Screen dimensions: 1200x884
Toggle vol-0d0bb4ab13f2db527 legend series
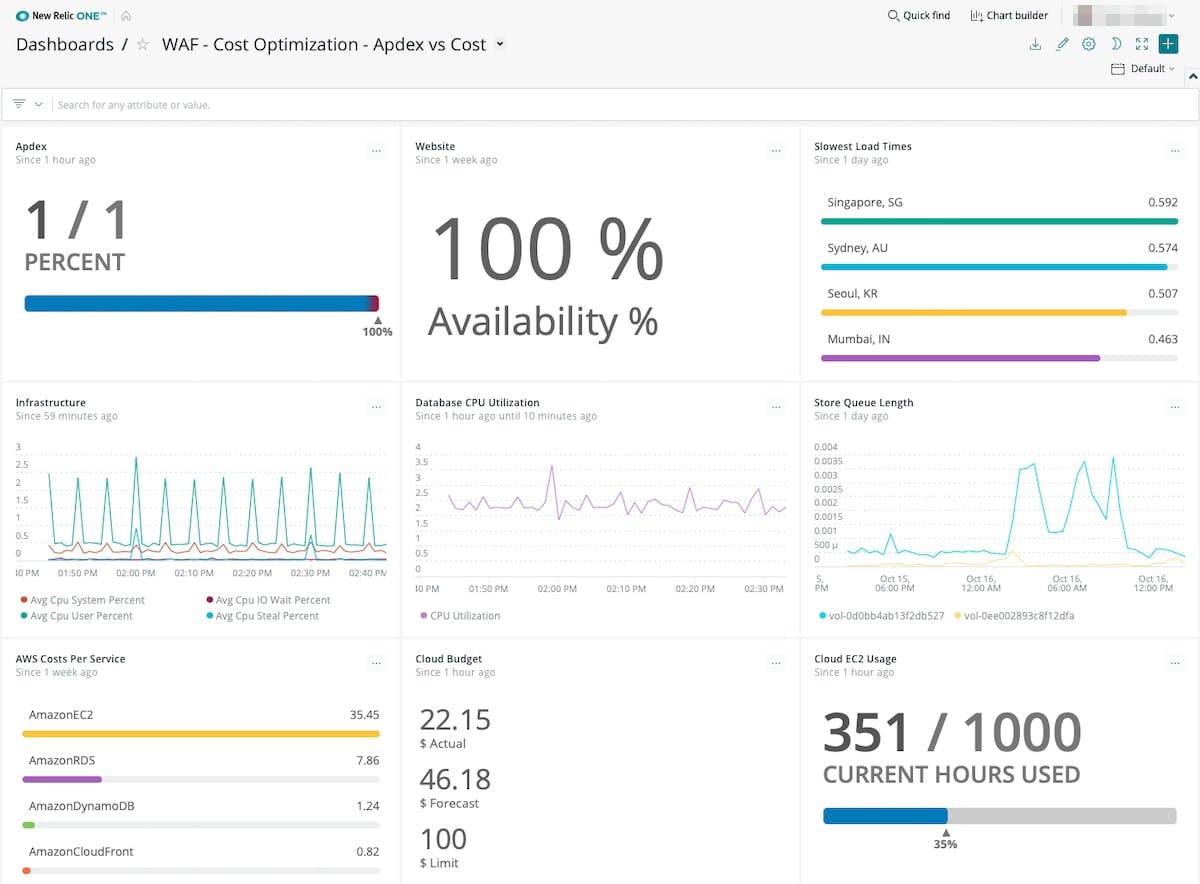tap(881, 616)
